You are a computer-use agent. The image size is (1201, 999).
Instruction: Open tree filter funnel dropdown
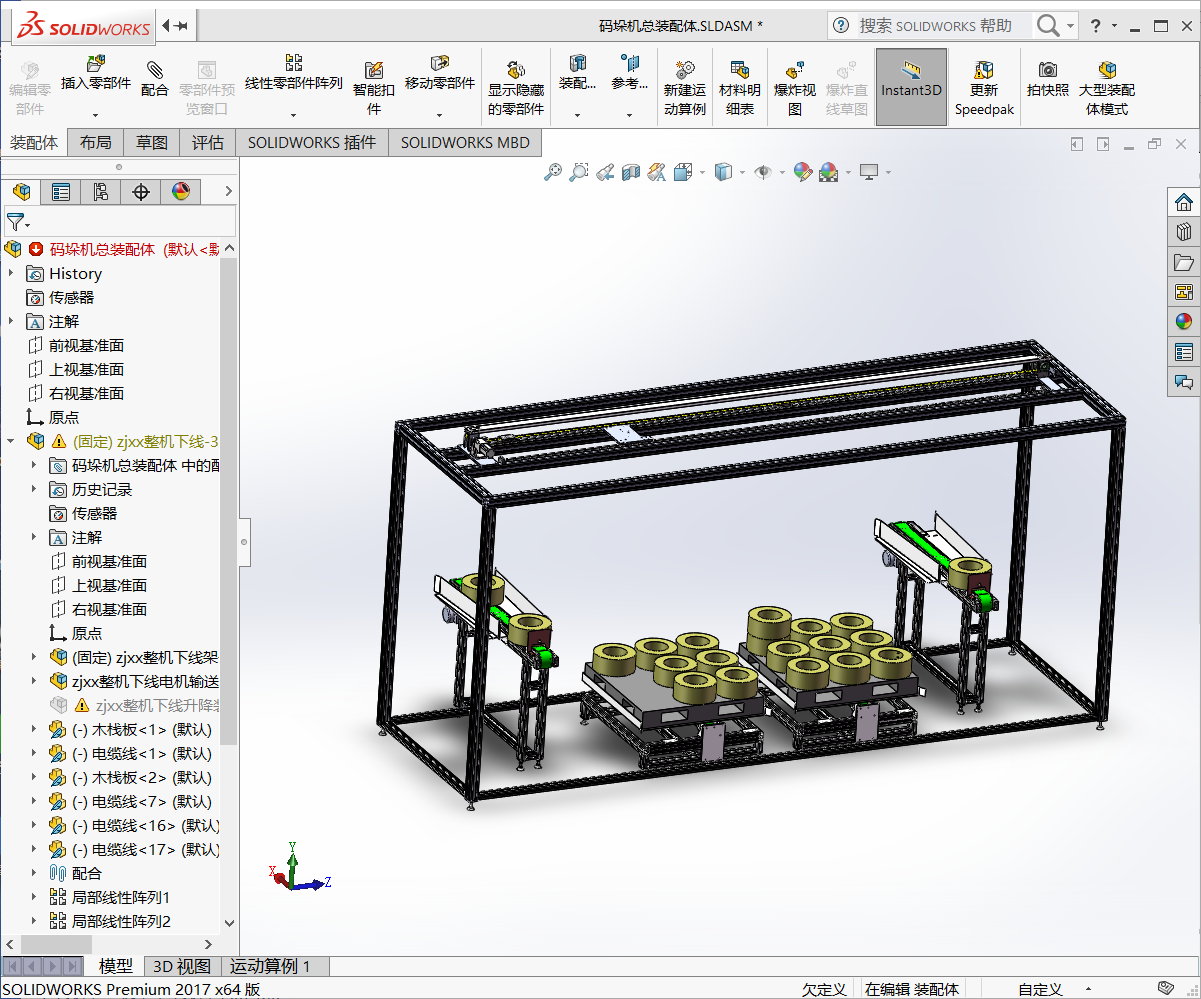tap(19, 222)
